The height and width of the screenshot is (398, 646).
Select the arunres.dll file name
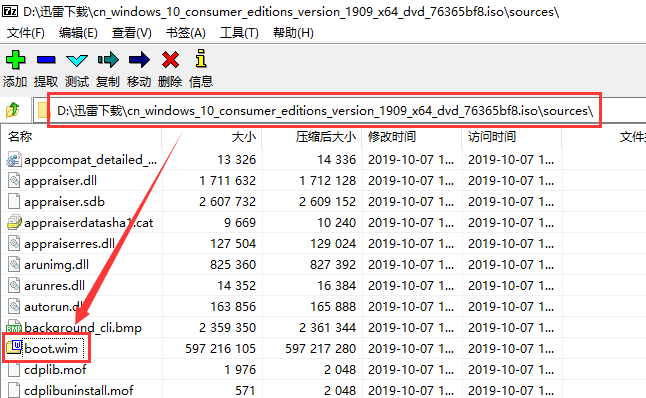54,286
